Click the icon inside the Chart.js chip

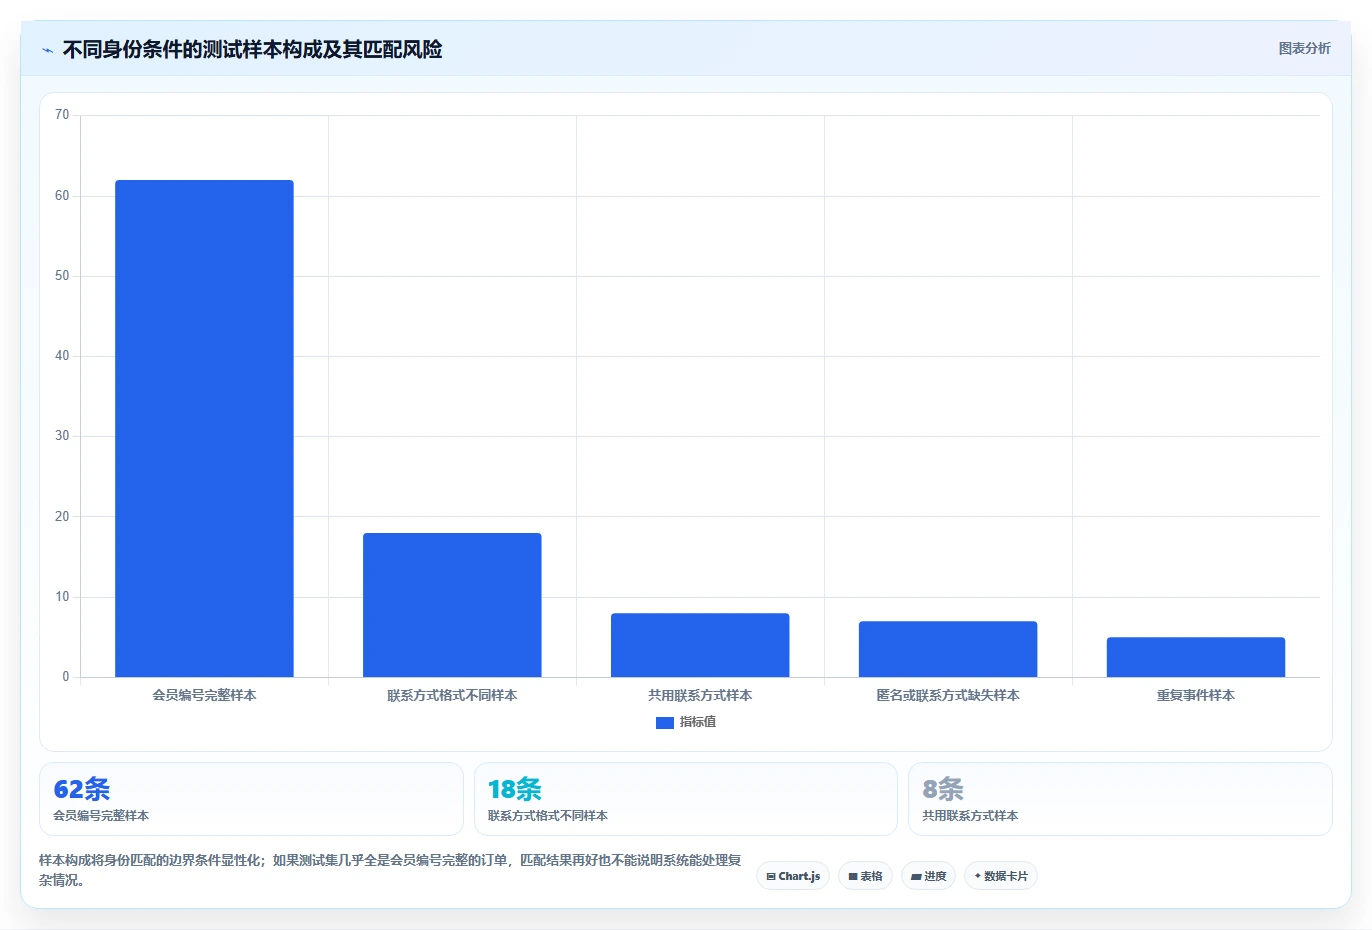click(771, 877)
